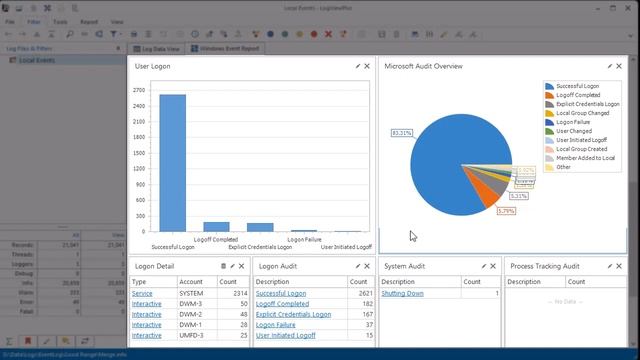This screenshot has width=640, height=360.
Task: Open Shutting Down link in System Audit
Action: (402, 293)
